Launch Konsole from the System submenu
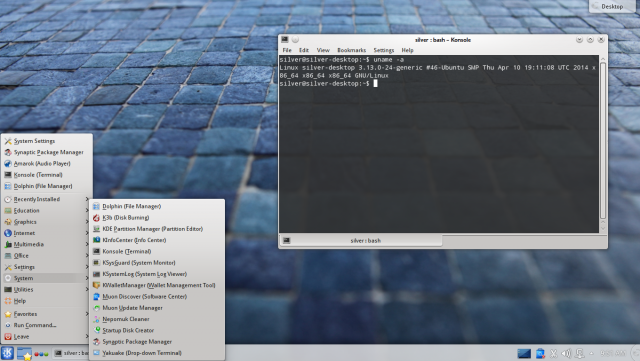The width and height of the screenshot is (640, 361). coord(157,252)
